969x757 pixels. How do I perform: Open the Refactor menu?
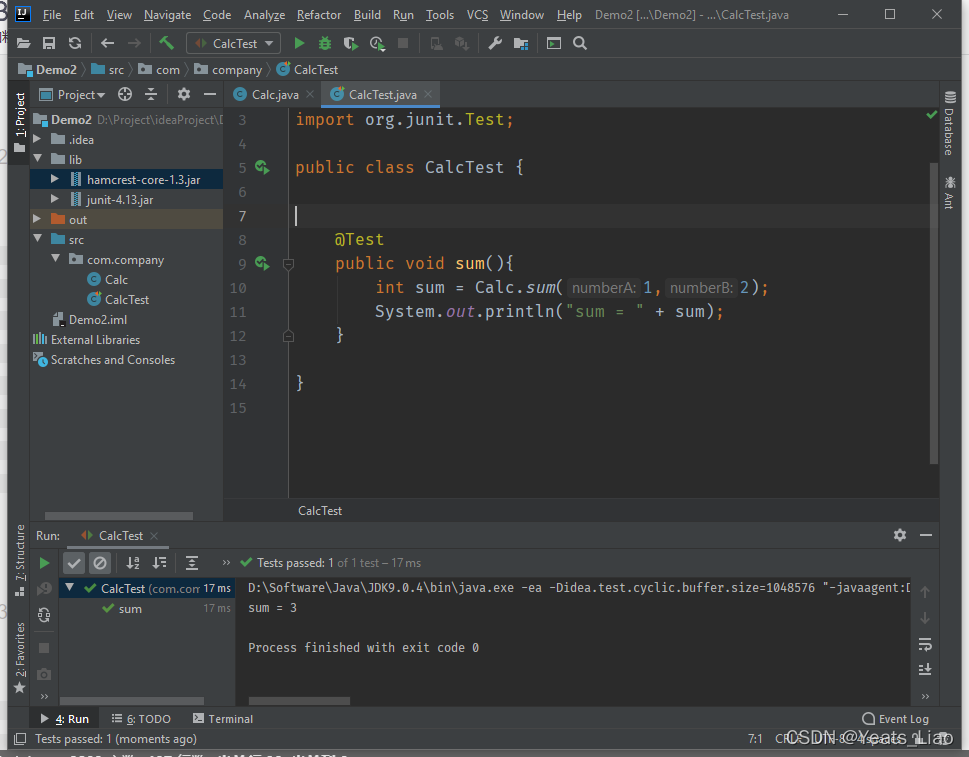[318, 15]
